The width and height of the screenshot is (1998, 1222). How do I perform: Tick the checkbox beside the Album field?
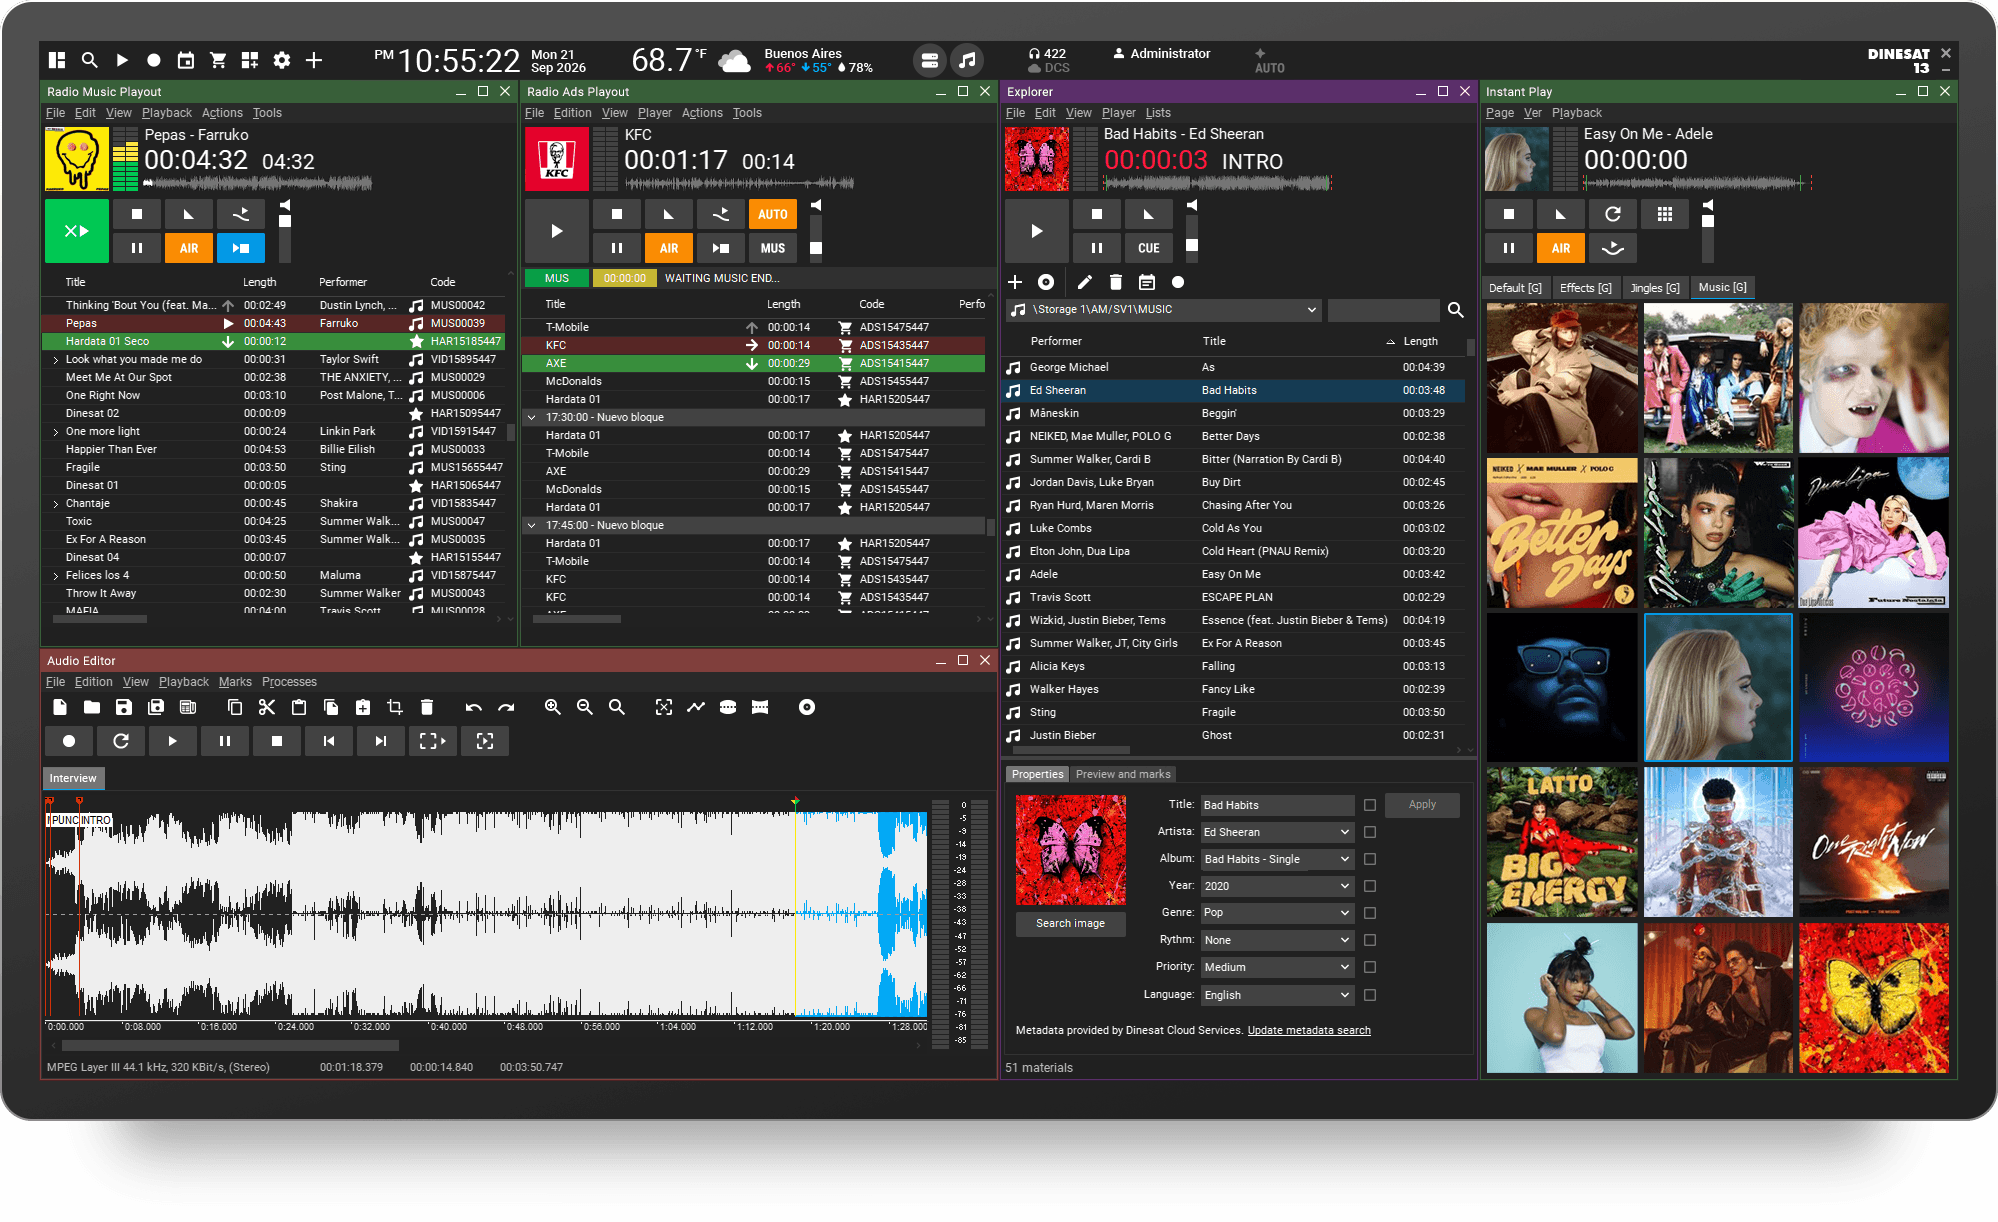(1370, 859)
